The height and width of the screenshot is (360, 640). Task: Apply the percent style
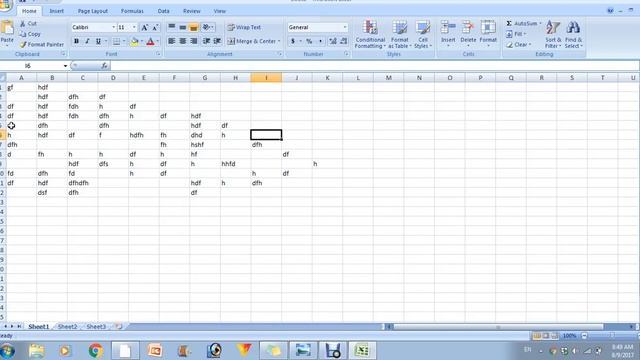pyautogui.click(x=309, y=41)
